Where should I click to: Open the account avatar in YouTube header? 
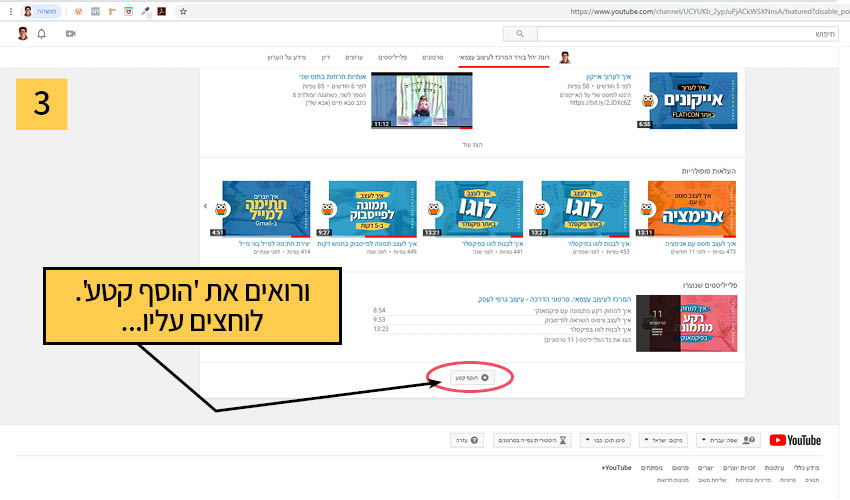point(22,34)
